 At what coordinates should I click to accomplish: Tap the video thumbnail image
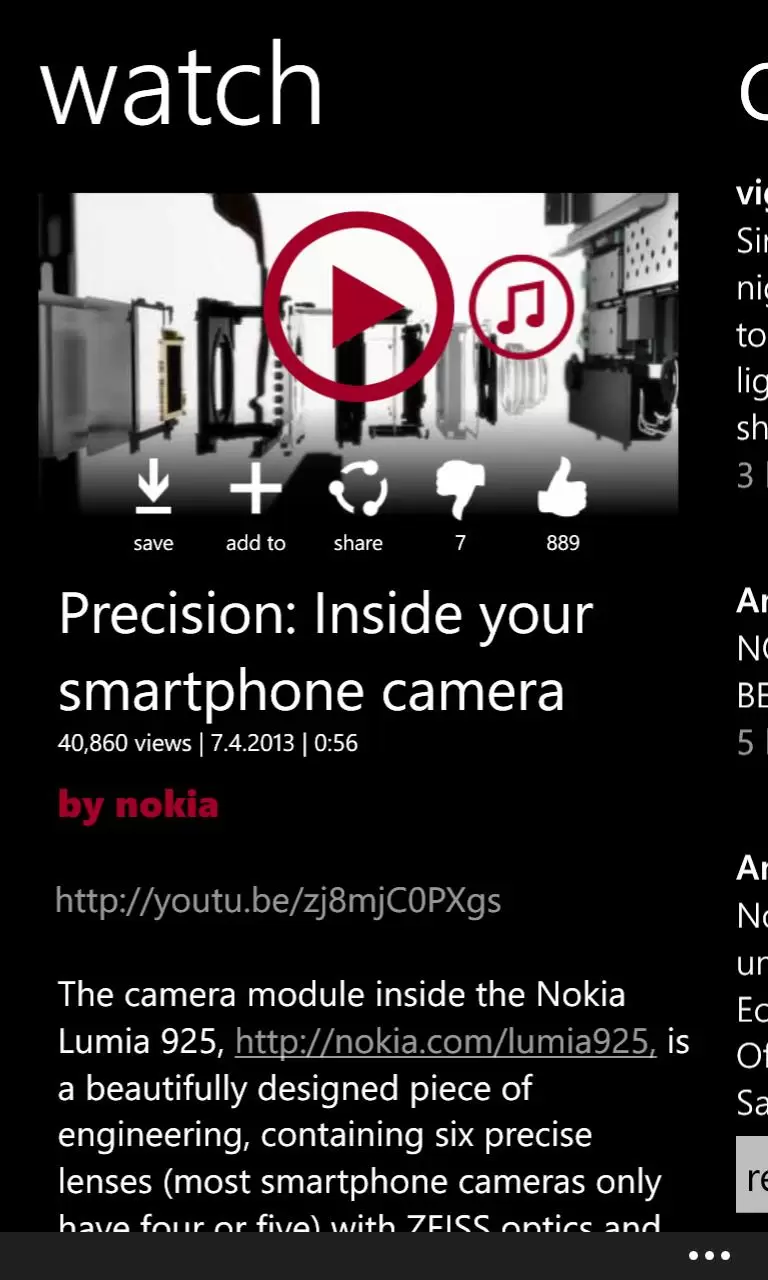(x=358, y=355)
